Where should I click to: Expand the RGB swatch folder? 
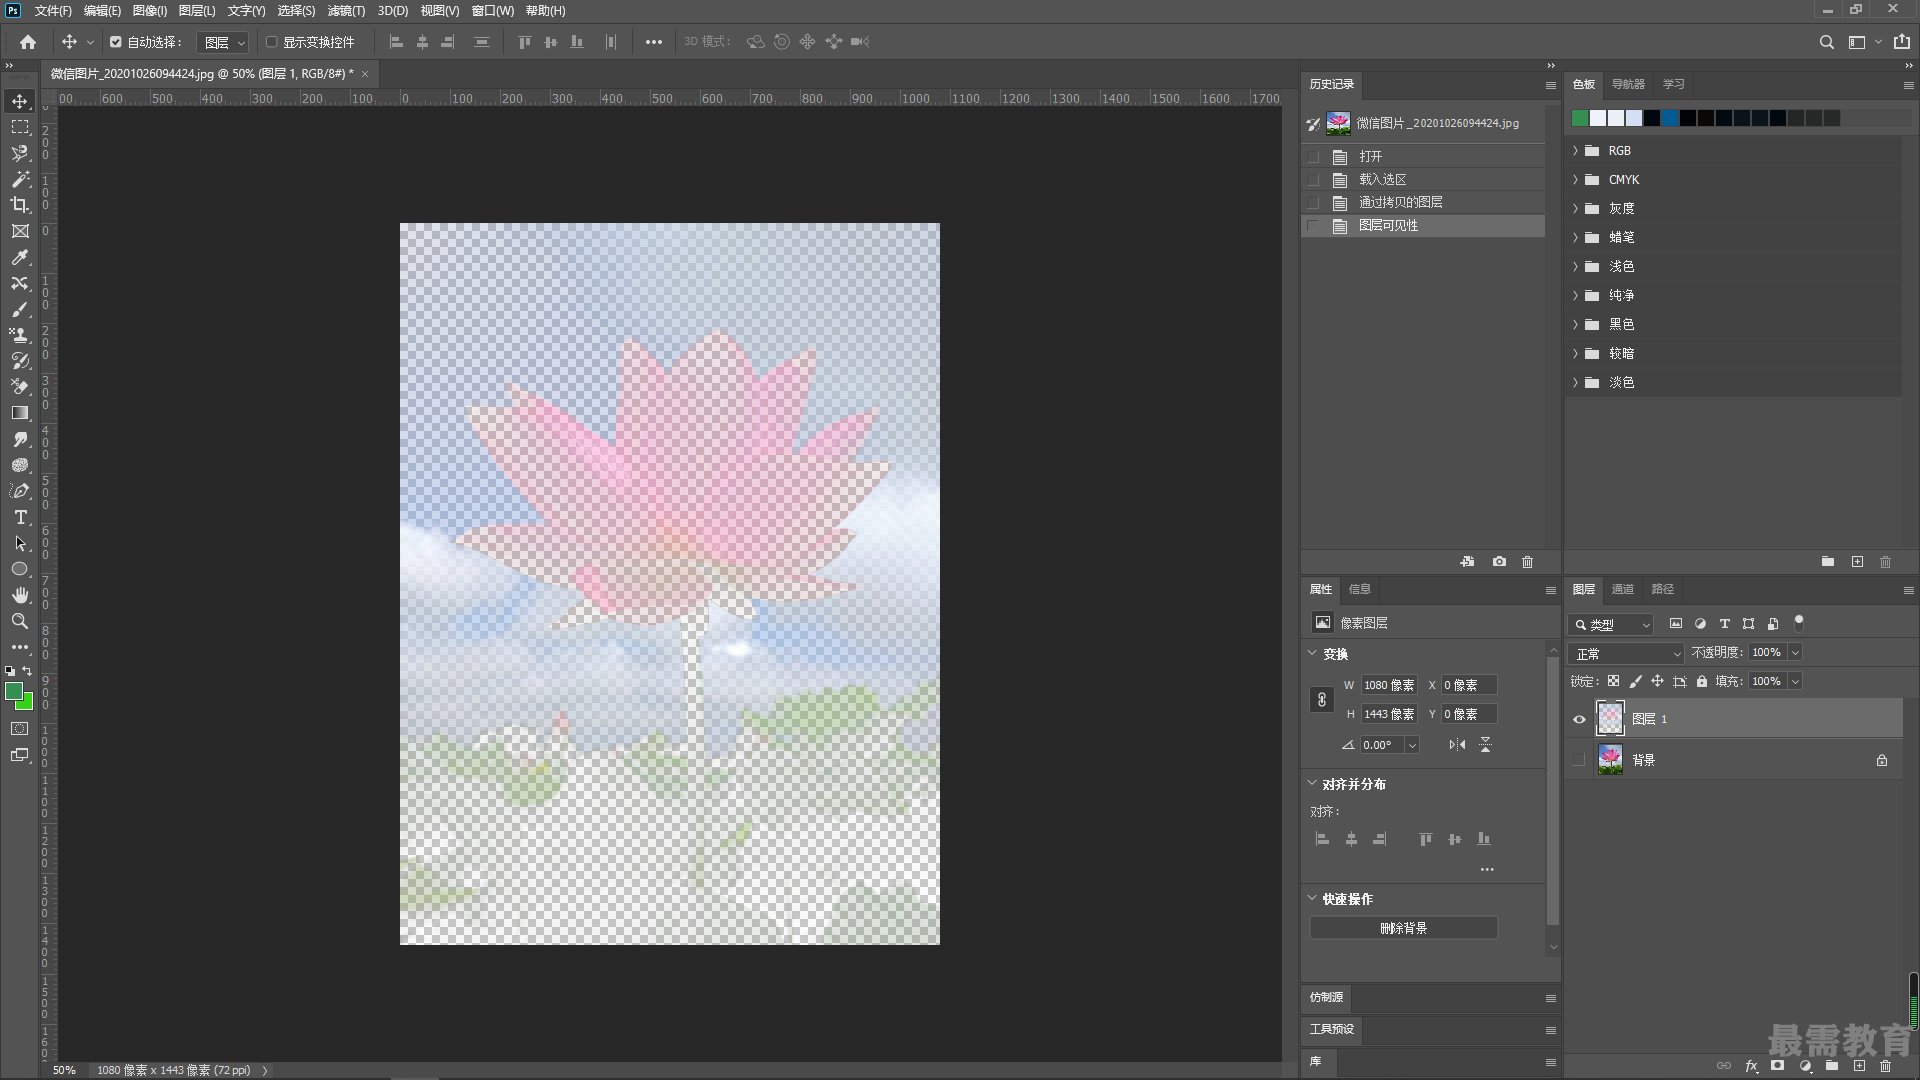1575,151
